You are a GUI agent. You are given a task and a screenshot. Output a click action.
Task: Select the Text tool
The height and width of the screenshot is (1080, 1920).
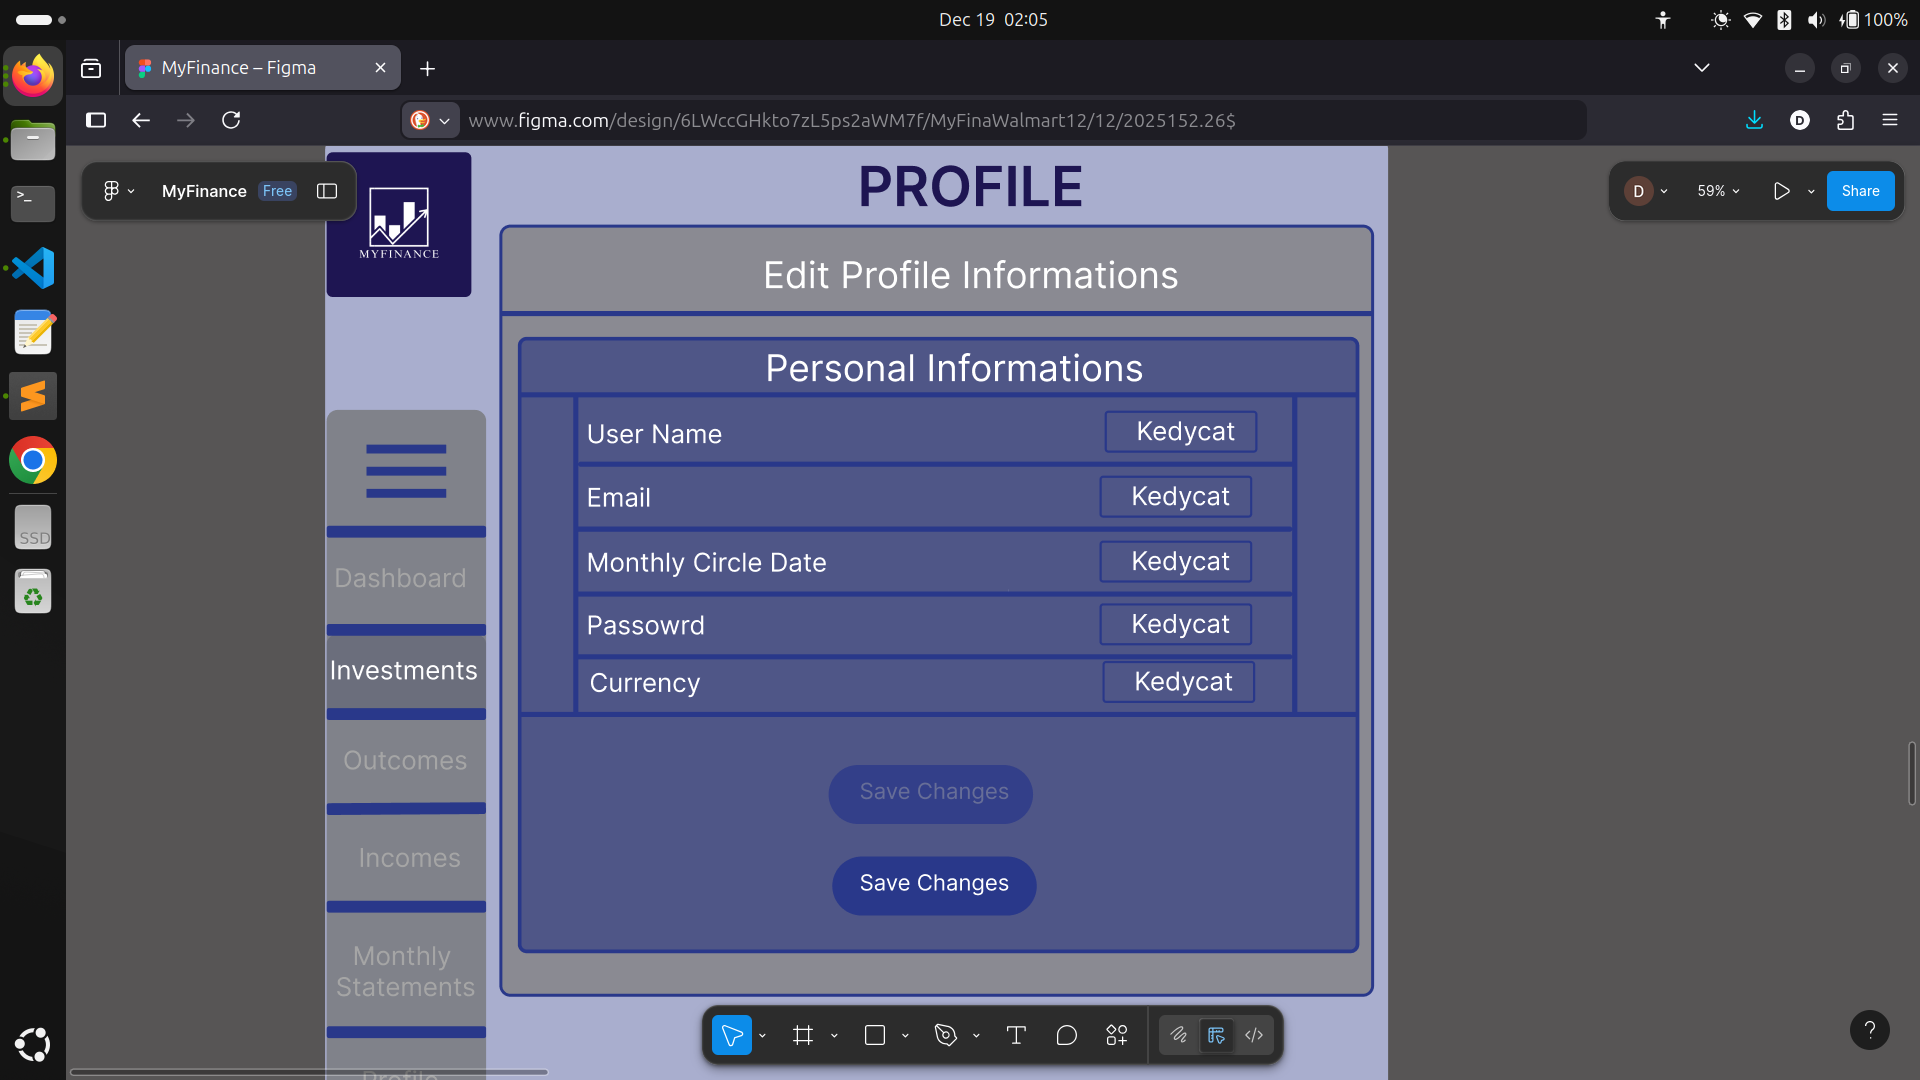pyautogui.click(x=1016, y=1035)
